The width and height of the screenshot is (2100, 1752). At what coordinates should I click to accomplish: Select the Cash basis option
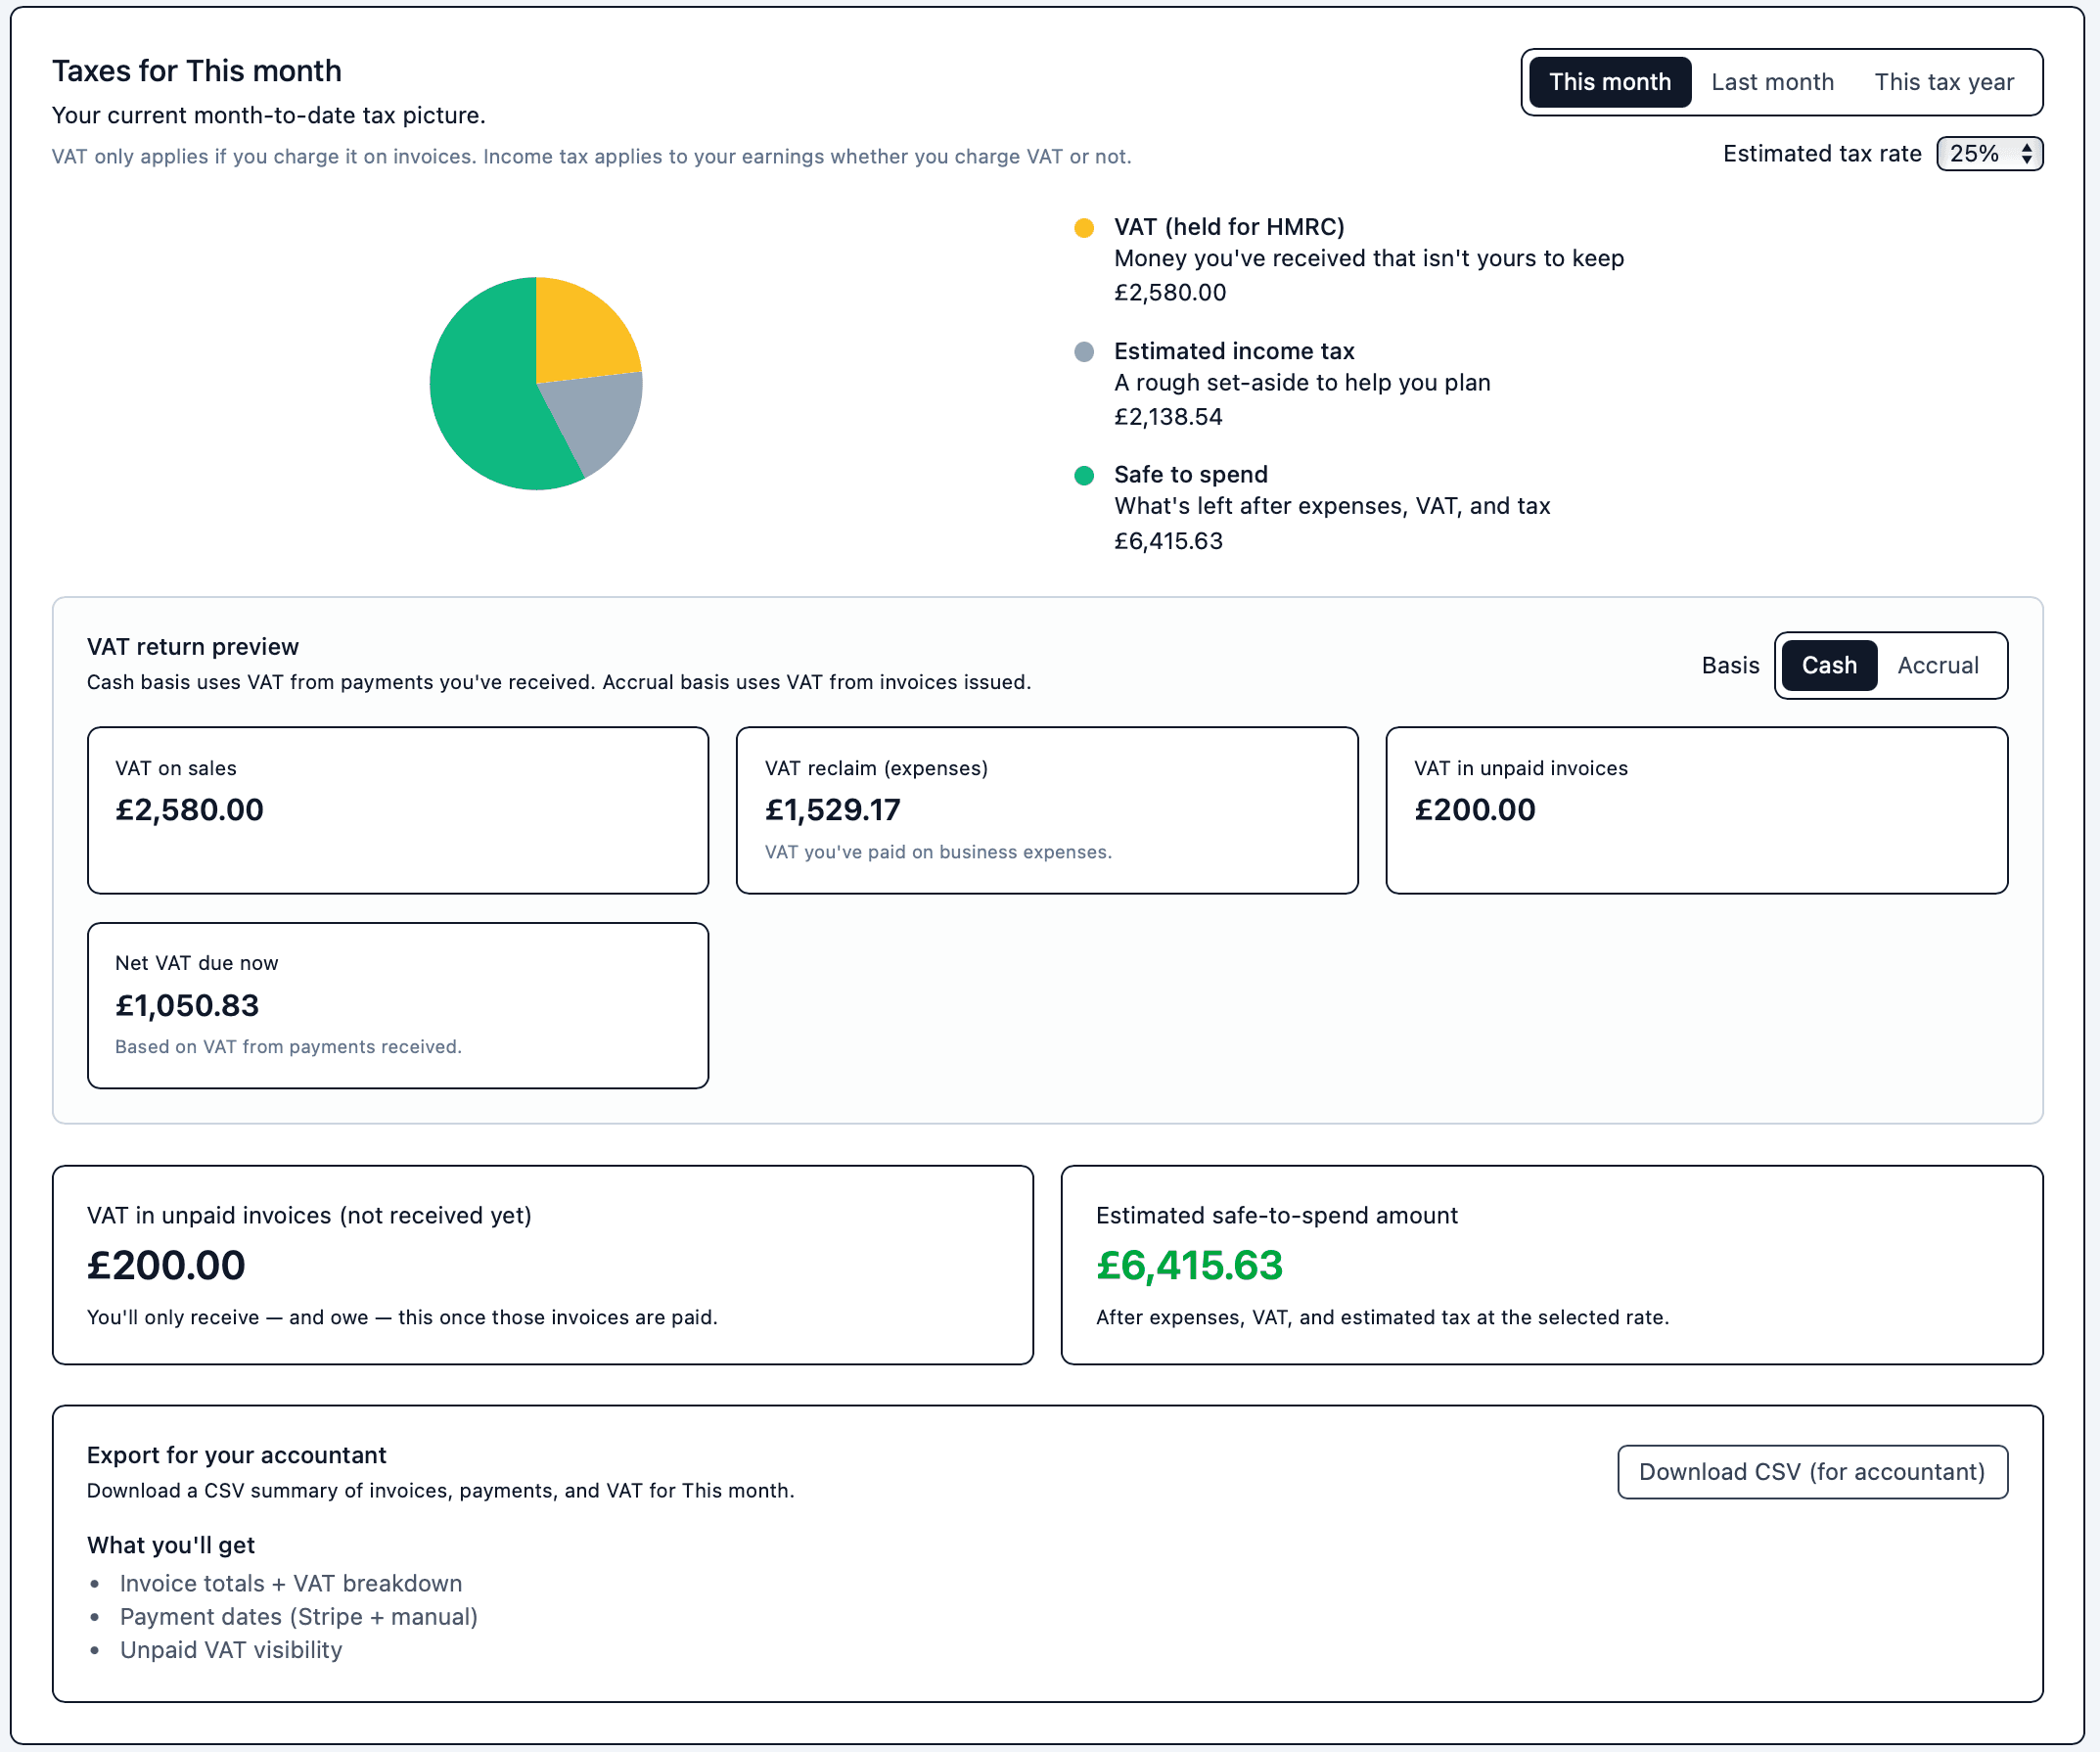(x=1829, y=665)
